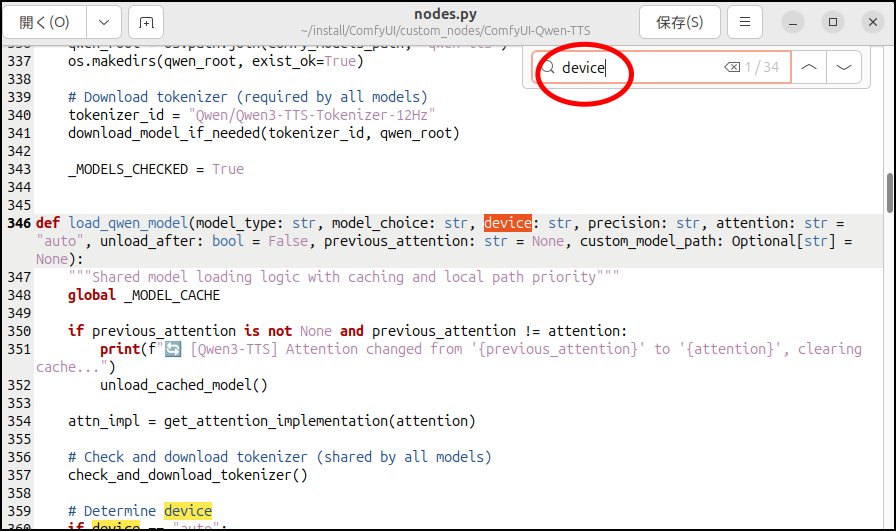Clear the search field with backspace icon

pyautogui.click(x=732, y=67)
